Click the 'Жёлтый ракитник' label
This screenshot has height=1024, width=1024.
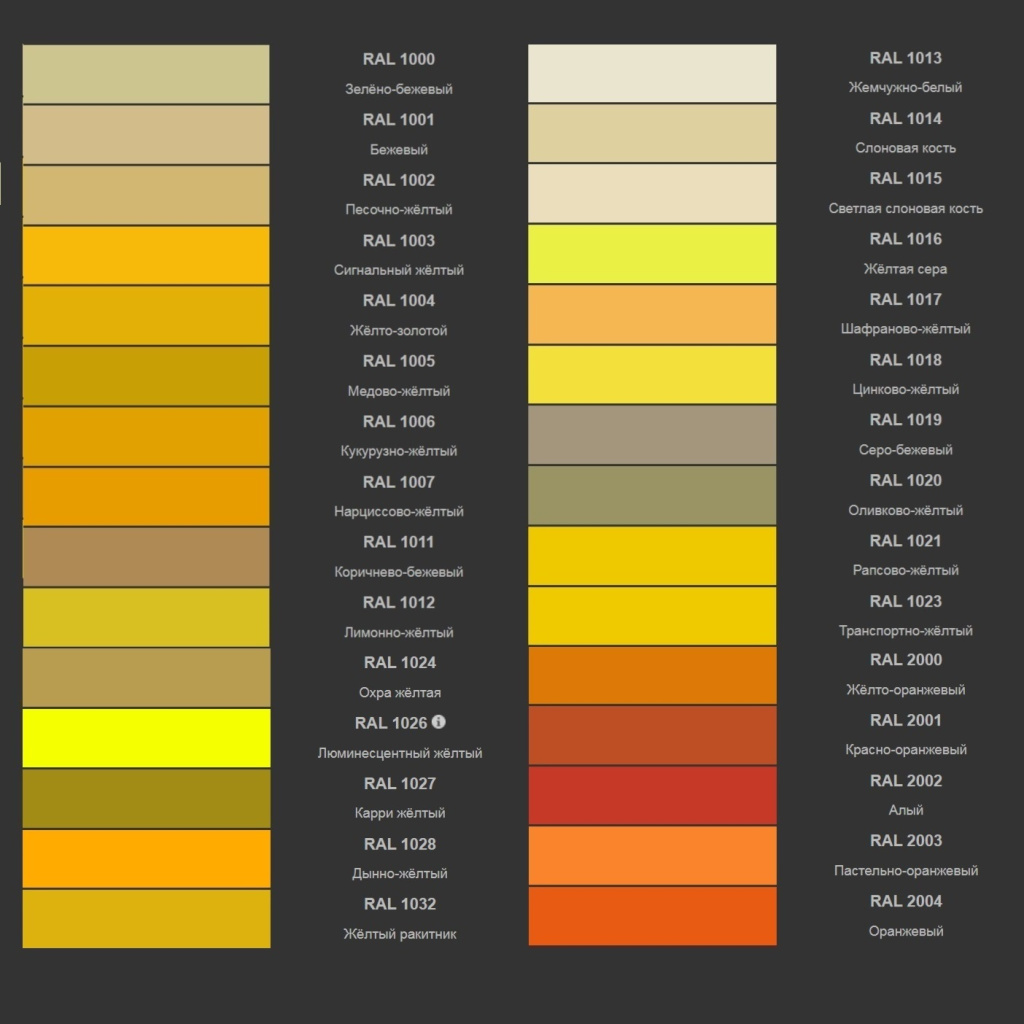point(400,934)
